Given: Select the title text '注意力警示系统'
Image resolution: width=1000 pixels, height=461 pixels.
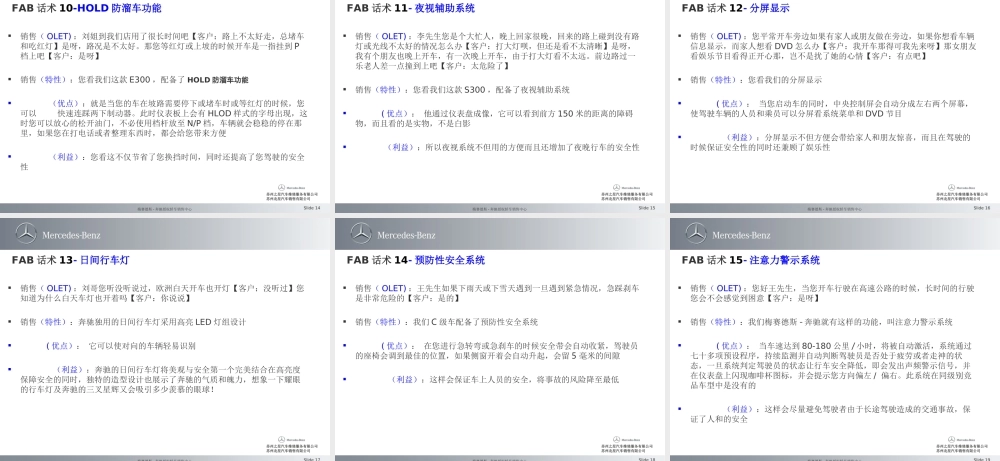Looking at the screenshot, I should [784, 260].
